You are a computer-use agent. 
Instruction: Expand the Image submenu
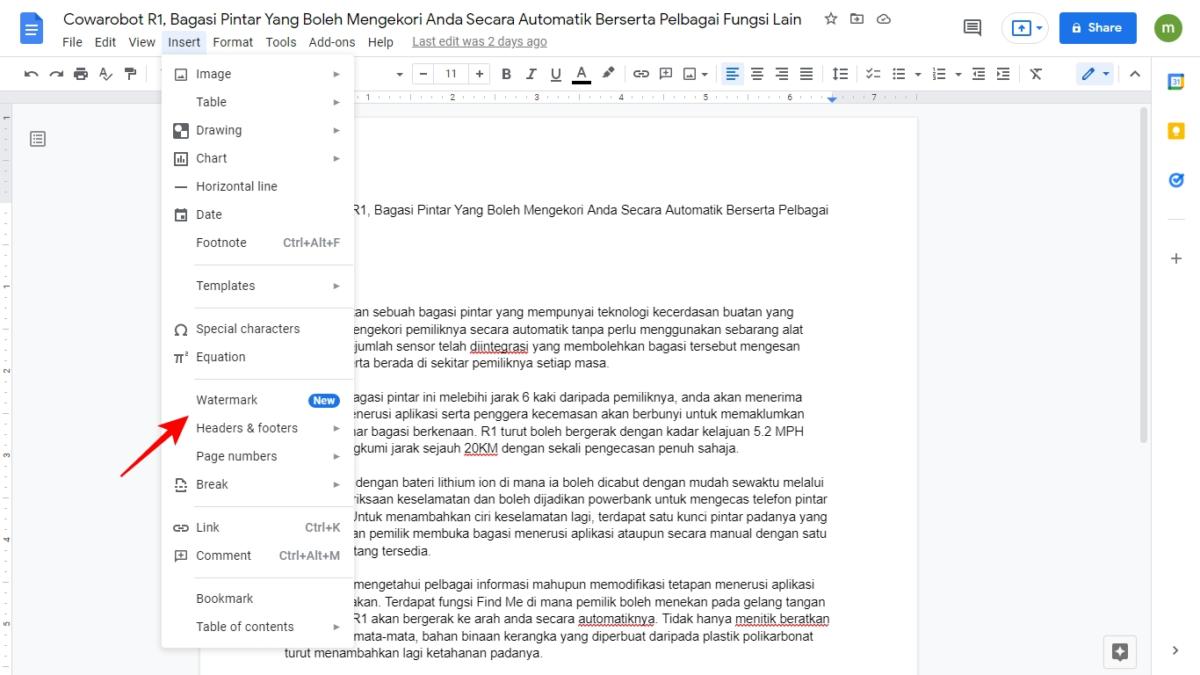258,74
